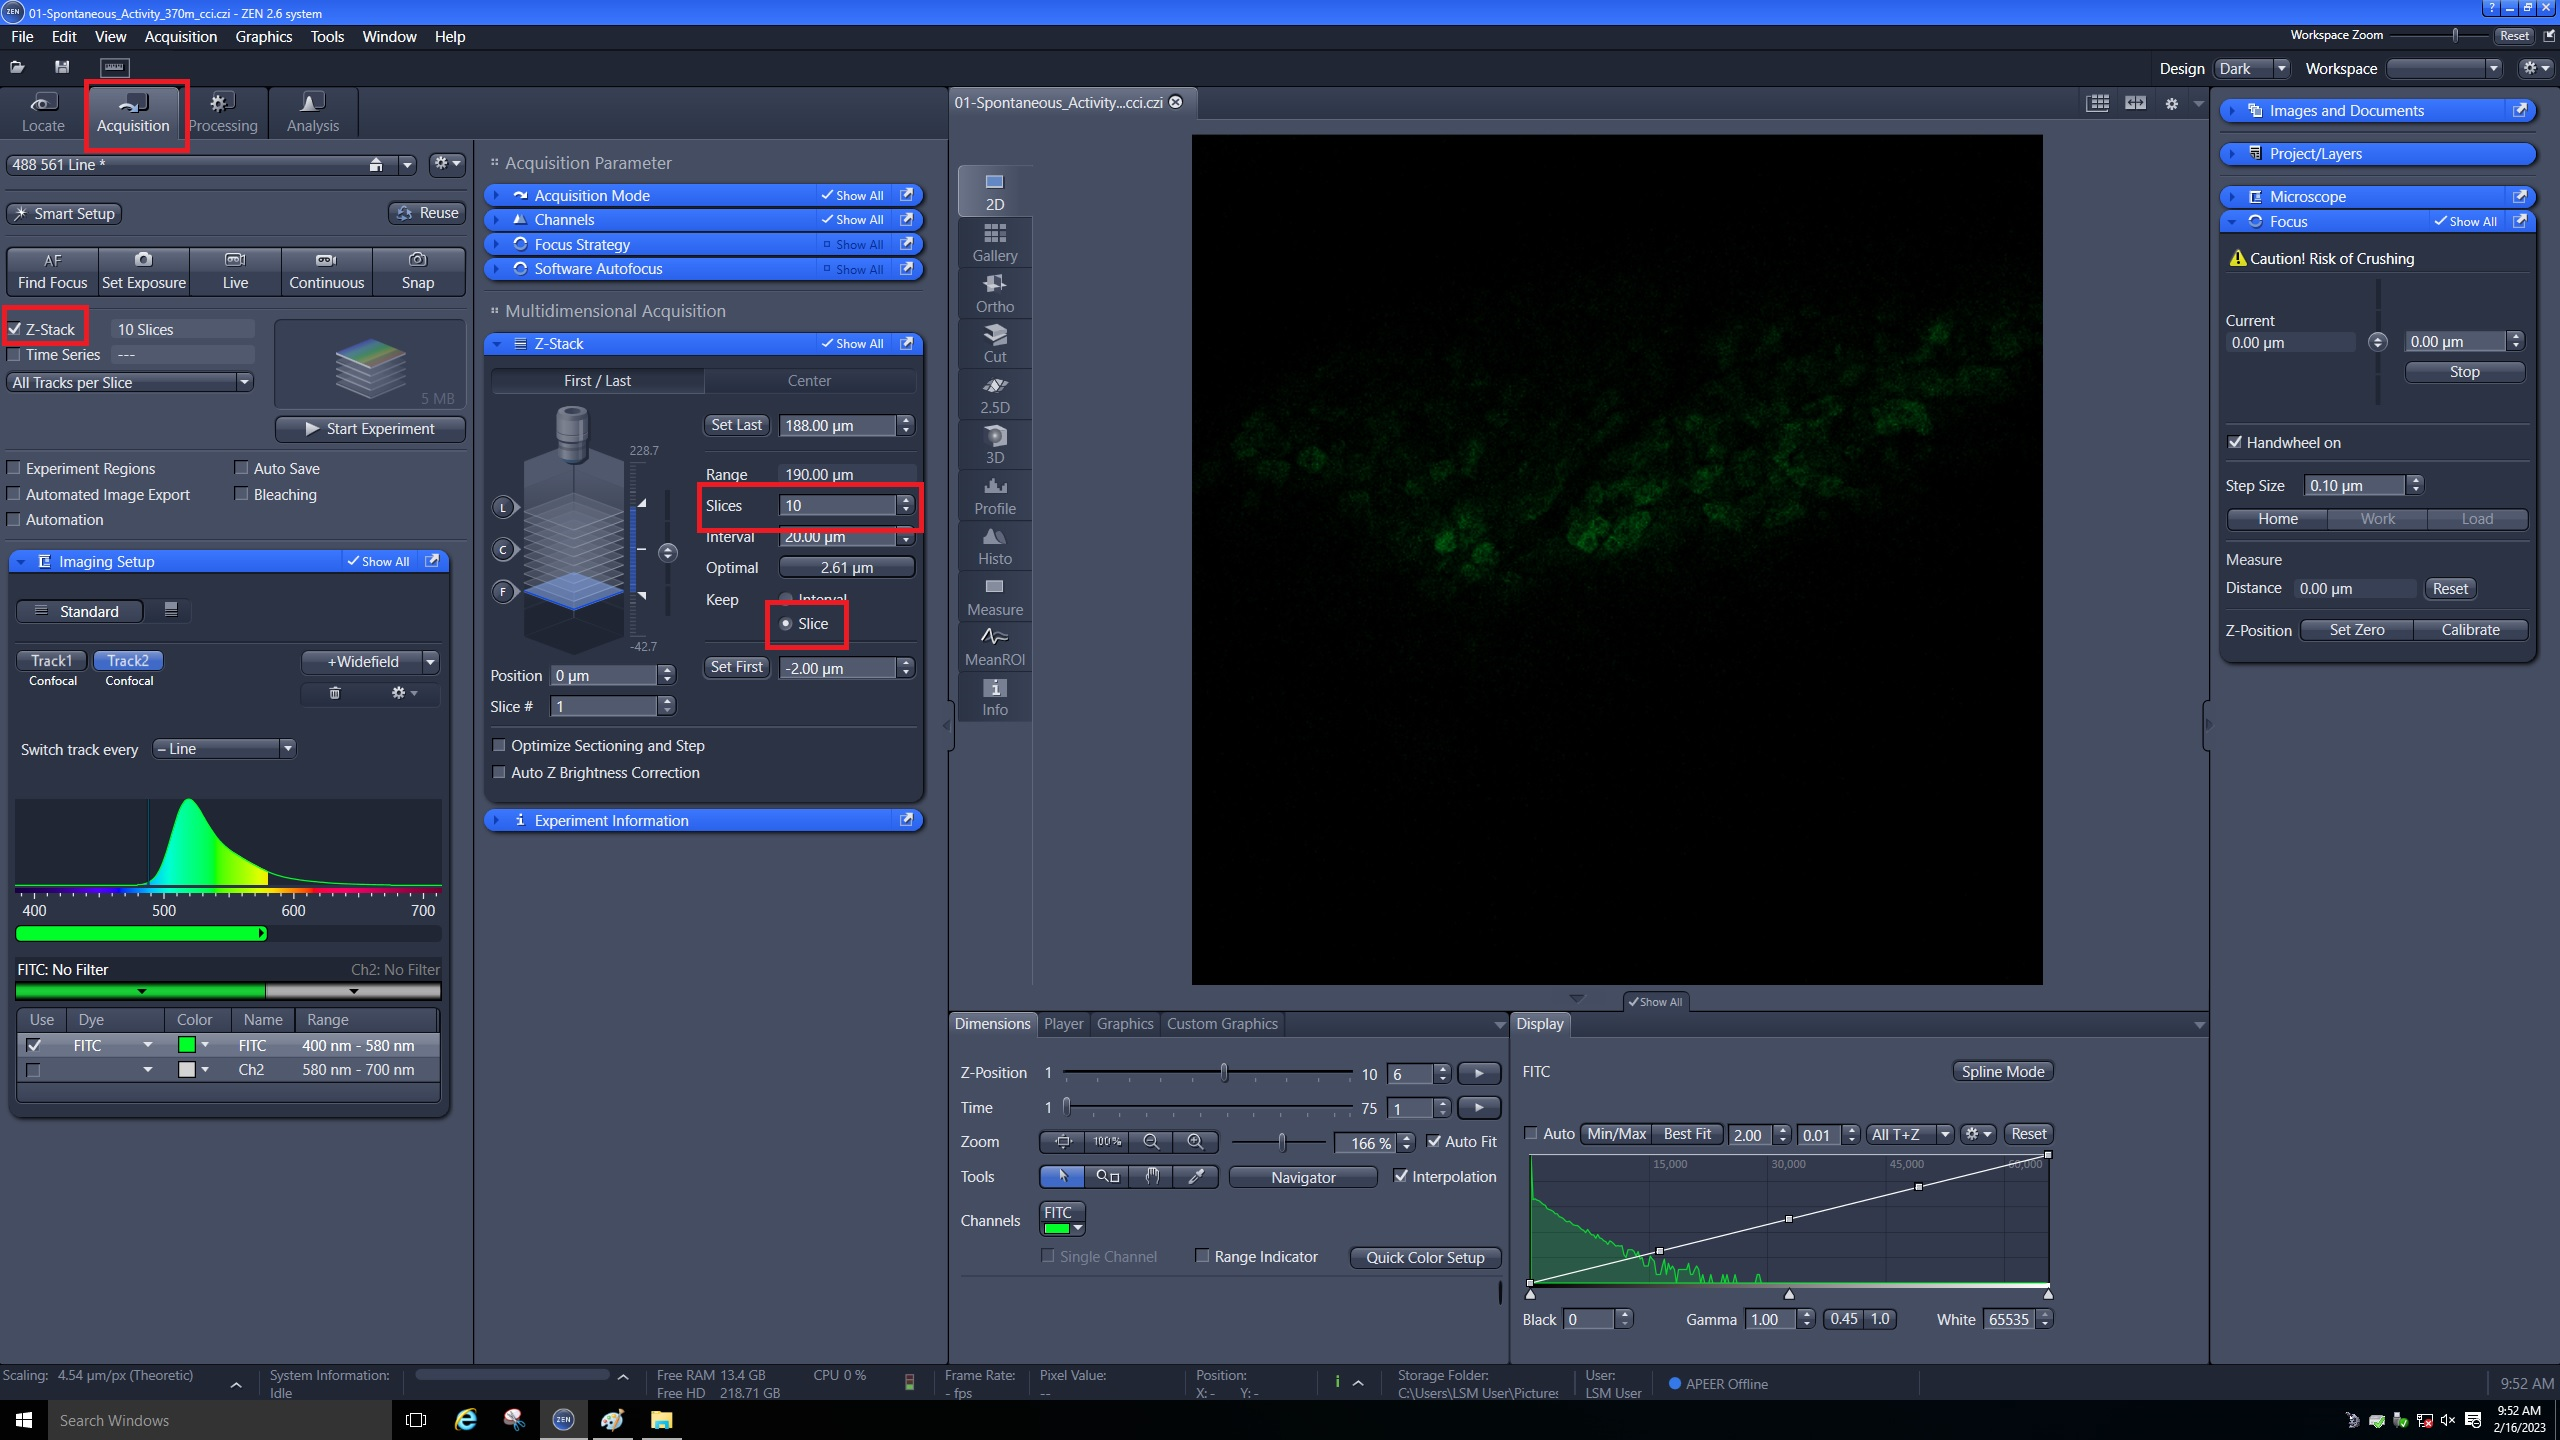Screen dimensions: 2560x1440
Task: Click the Start Experiment button
Action: pyautogui.click(x=369, y=428)
